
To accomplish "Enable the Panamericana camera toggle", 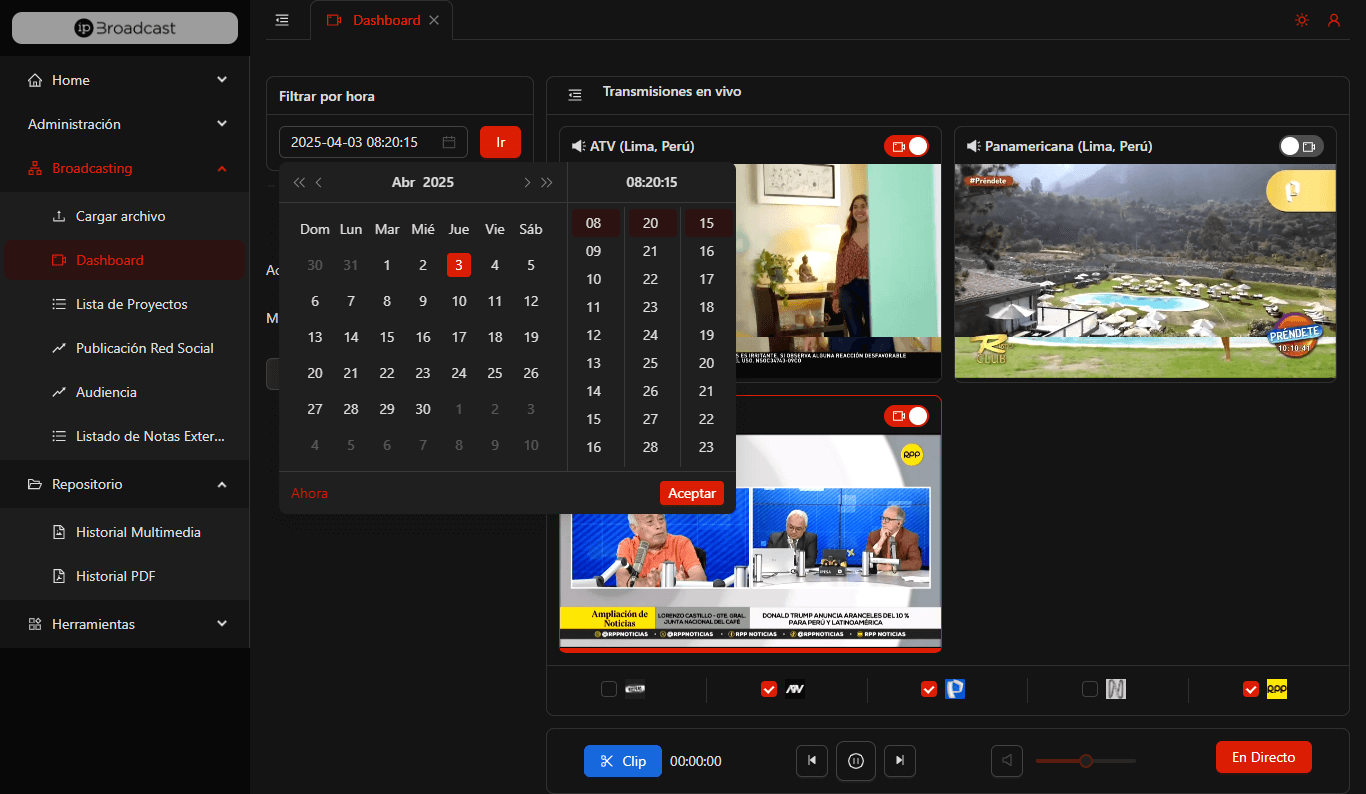I will [x=1301, y=146].
